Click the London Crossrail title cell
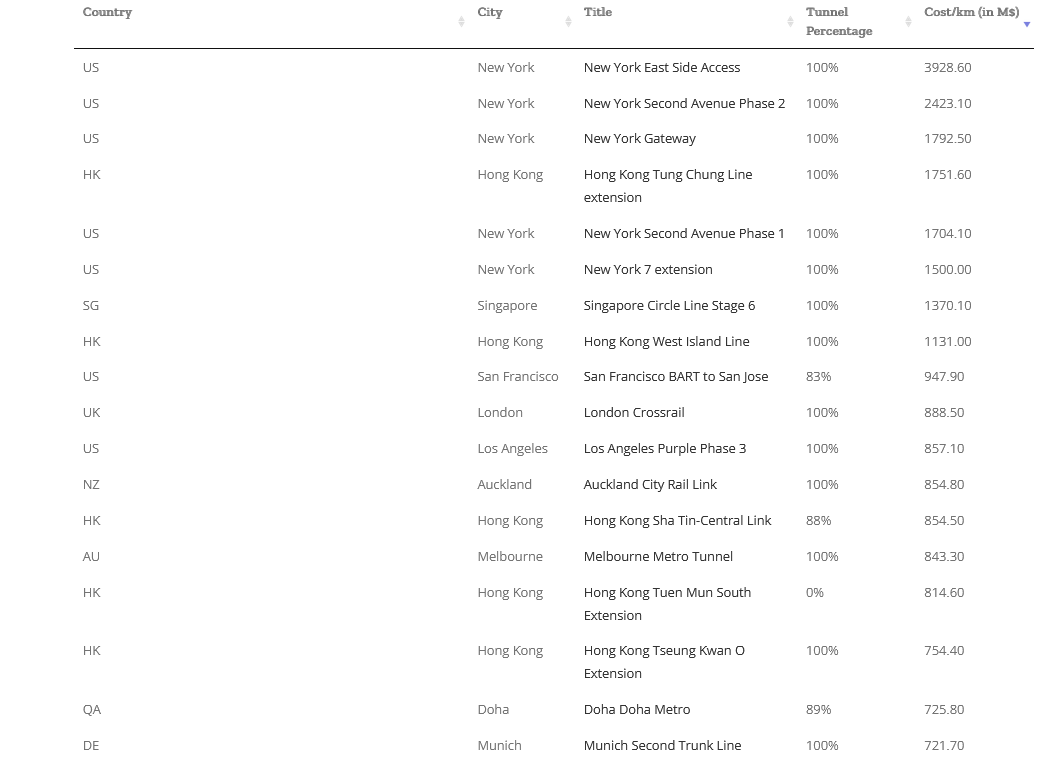Image resolution: width=1047 pixels, height=763 pixels. (x=634, y=413)
